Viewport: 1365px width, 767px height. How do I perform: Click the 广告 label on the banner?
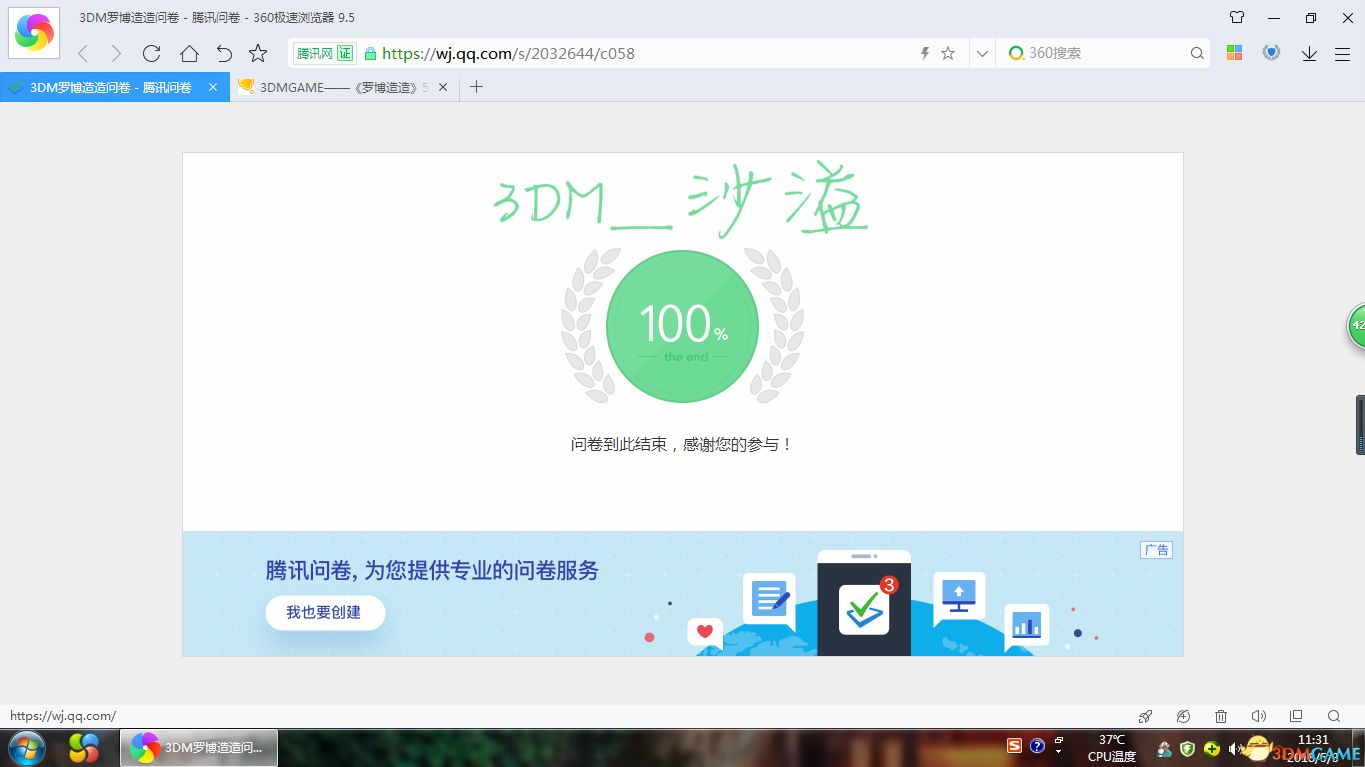(x=1156, y=550)
